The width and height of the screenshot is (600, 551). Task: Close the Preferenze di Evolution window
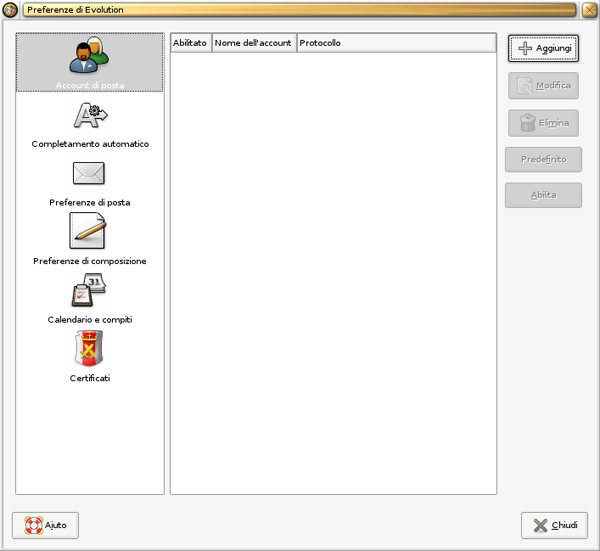(x=589, y=10)
